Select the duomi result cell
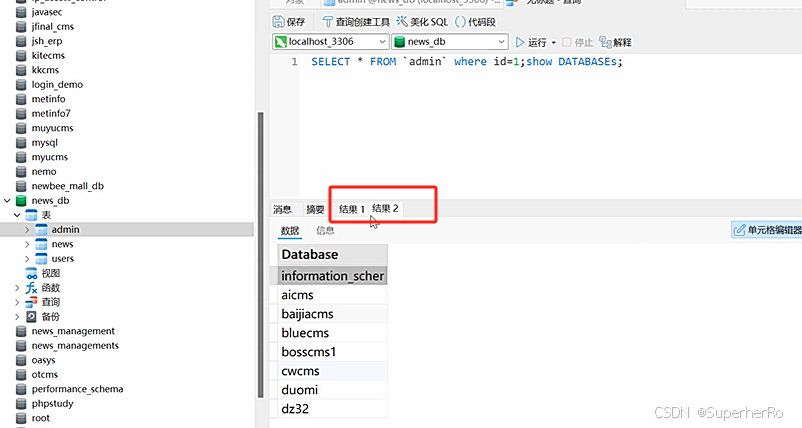Screen dimensions: 802x428 (x=332, y=390)
